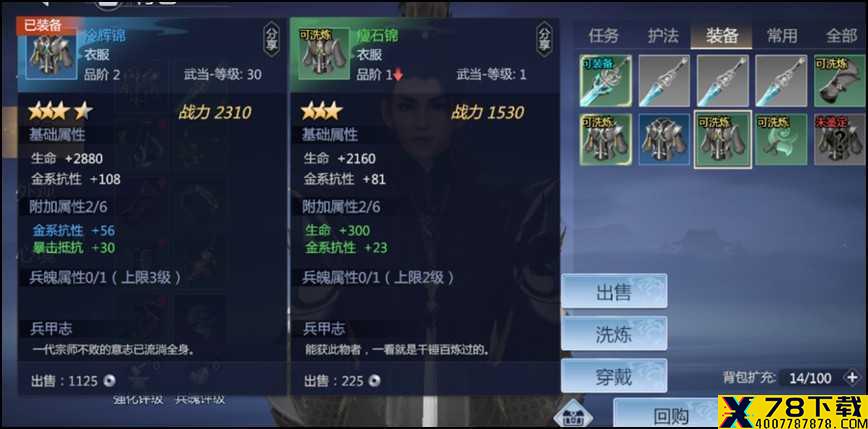Select the equippable sword item in inventory

coord(606,80)
